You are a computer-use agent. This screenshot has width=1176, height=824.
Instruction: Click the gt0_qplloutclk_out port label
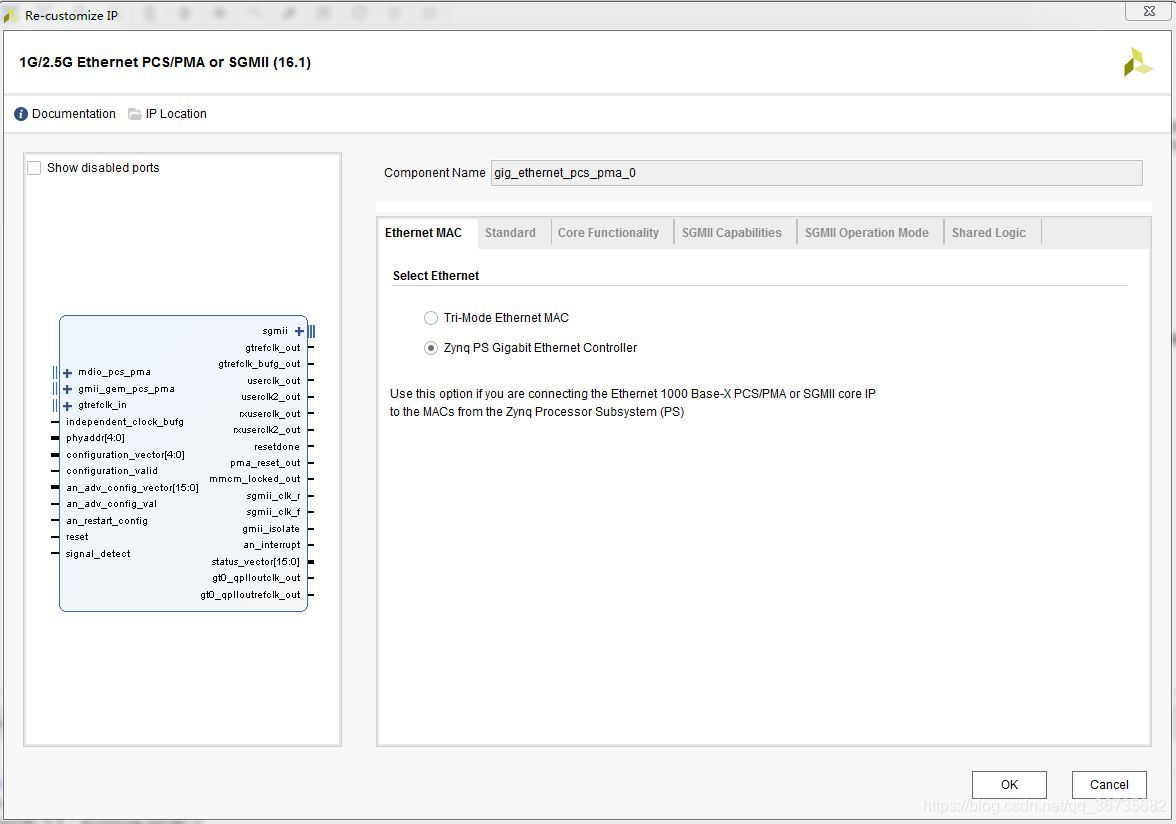[256, 578]
